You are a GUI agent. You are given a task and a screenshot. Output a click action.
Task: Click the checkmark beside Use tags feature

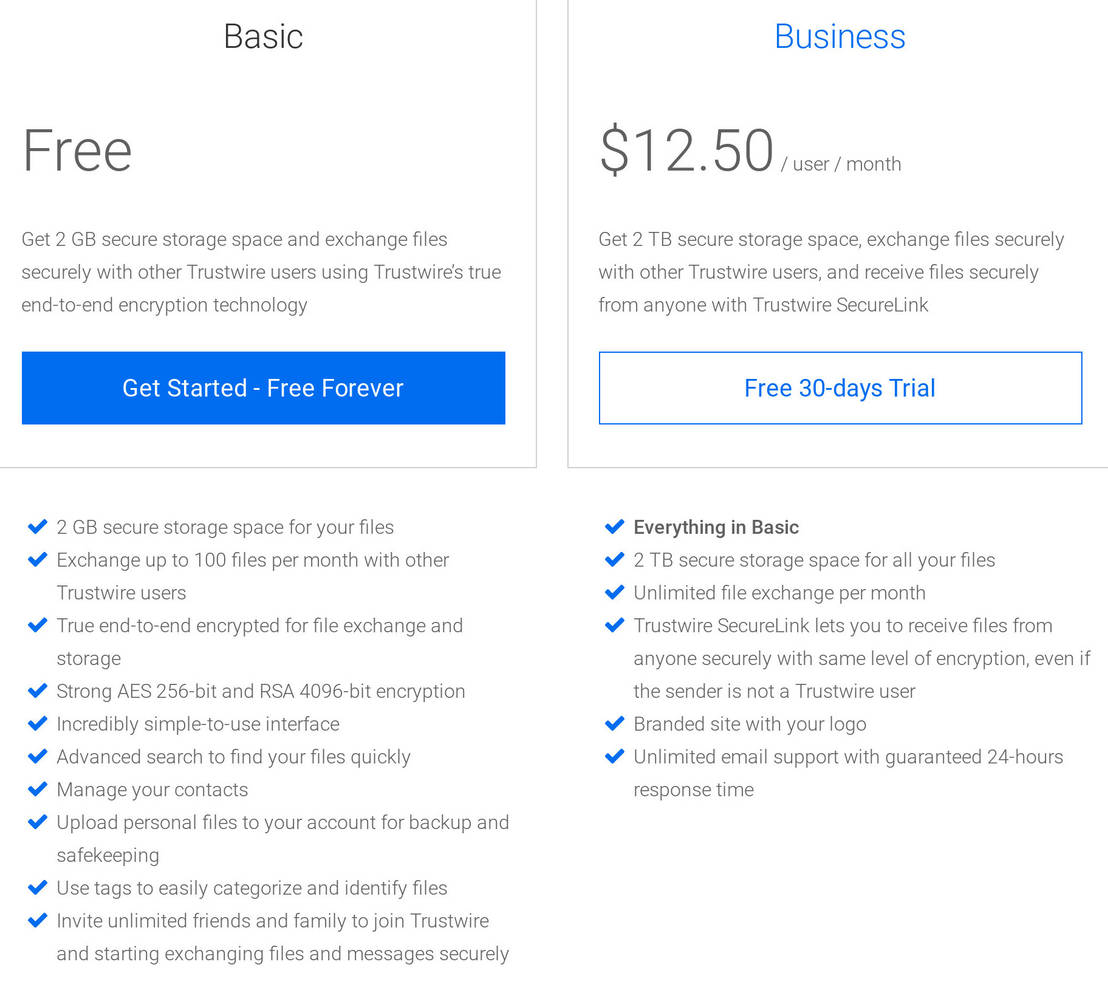tap(38, 887)
